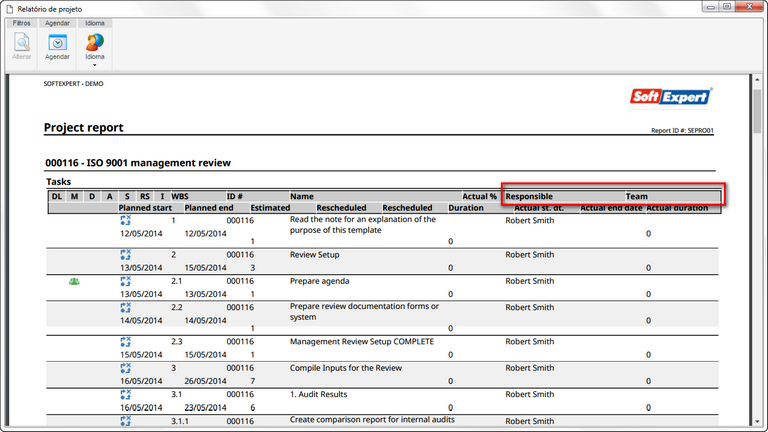Click status icon for Review Setup task

(126, 255)
